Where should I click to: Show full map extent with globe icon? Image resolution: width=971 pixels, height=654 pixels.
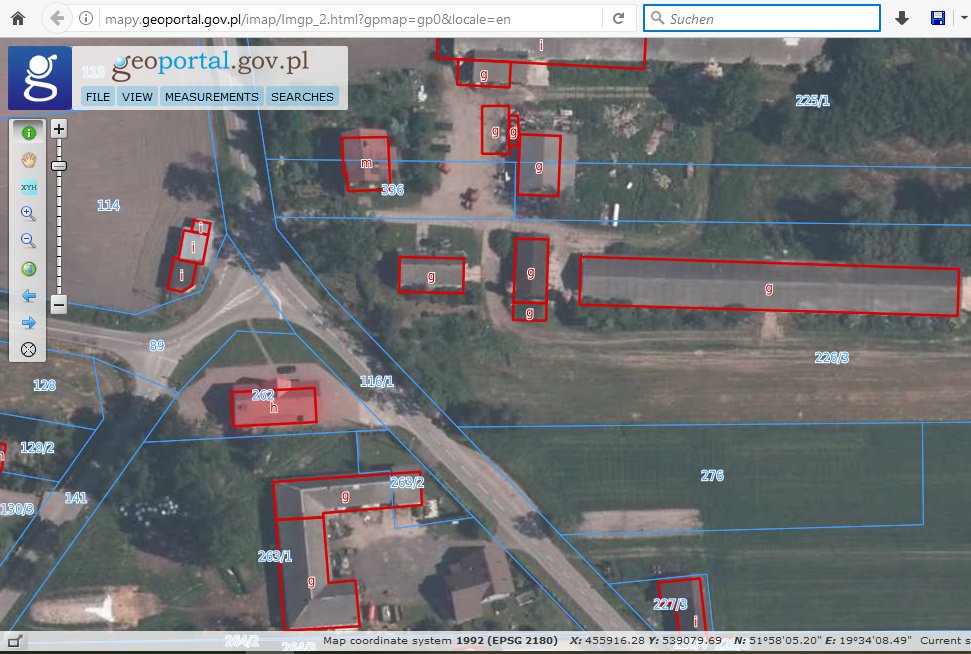tap(28, 268)
